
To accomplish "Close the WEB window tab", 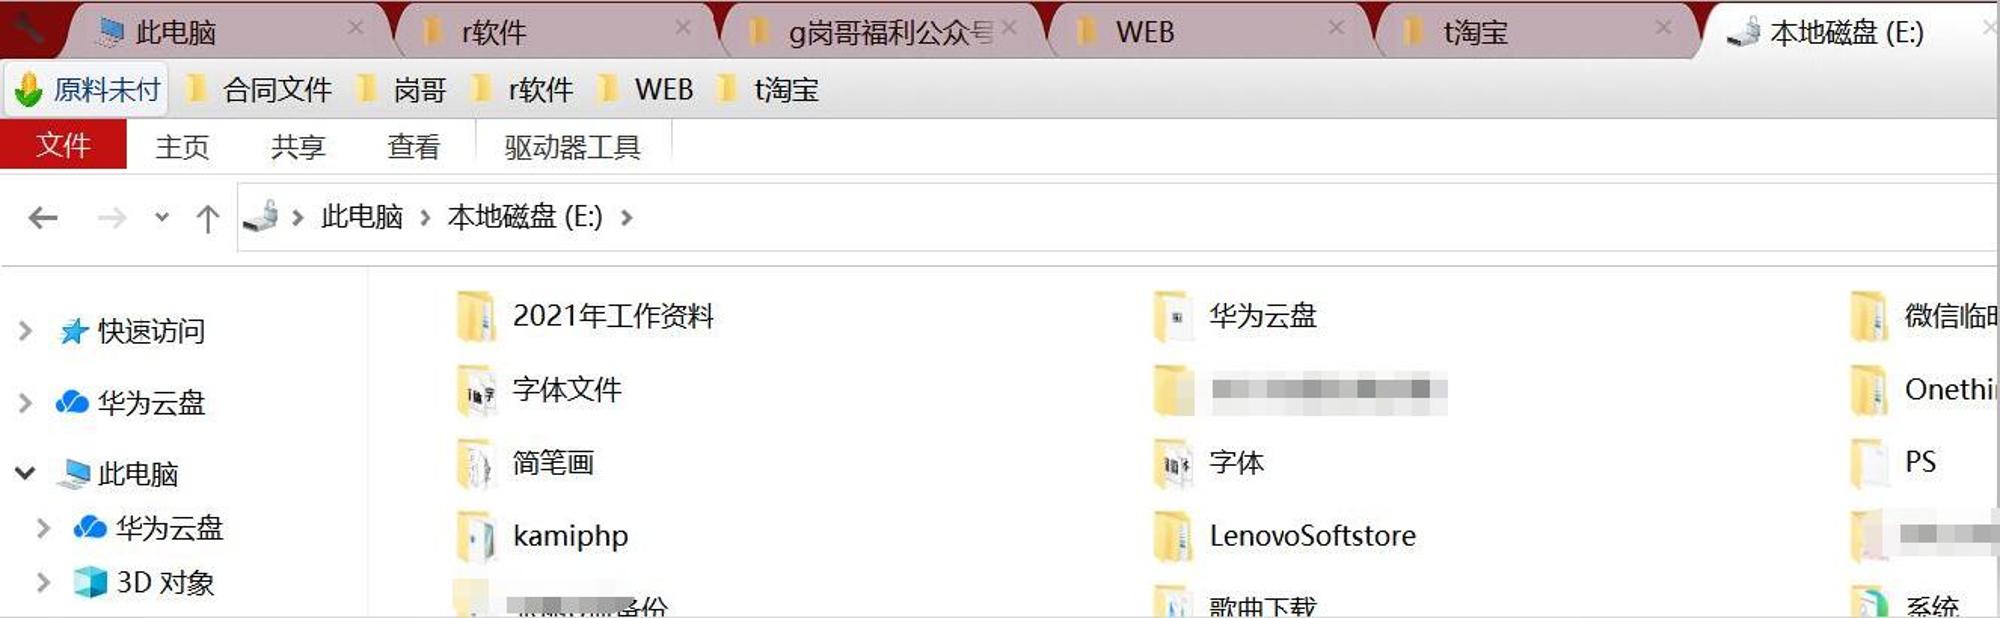I will click(1336, 29).
